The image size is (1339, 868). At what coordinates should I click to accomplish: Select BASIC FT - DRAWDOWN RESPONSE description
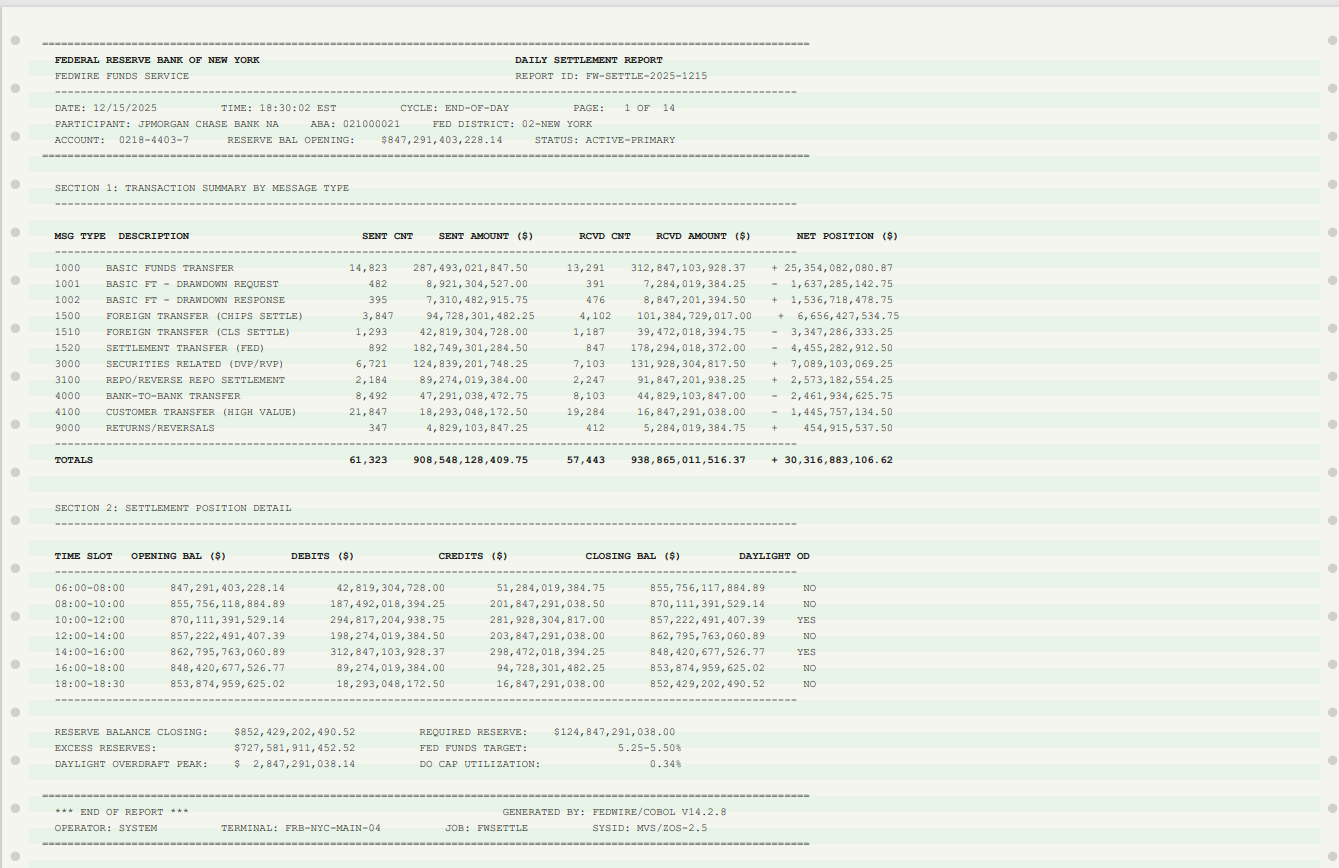tap(195, 300)
